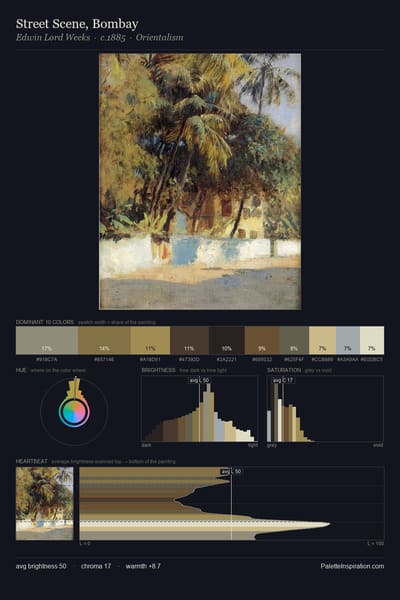
Task: Click the Street Scene, Bombay title
Action: coord(77,24)
